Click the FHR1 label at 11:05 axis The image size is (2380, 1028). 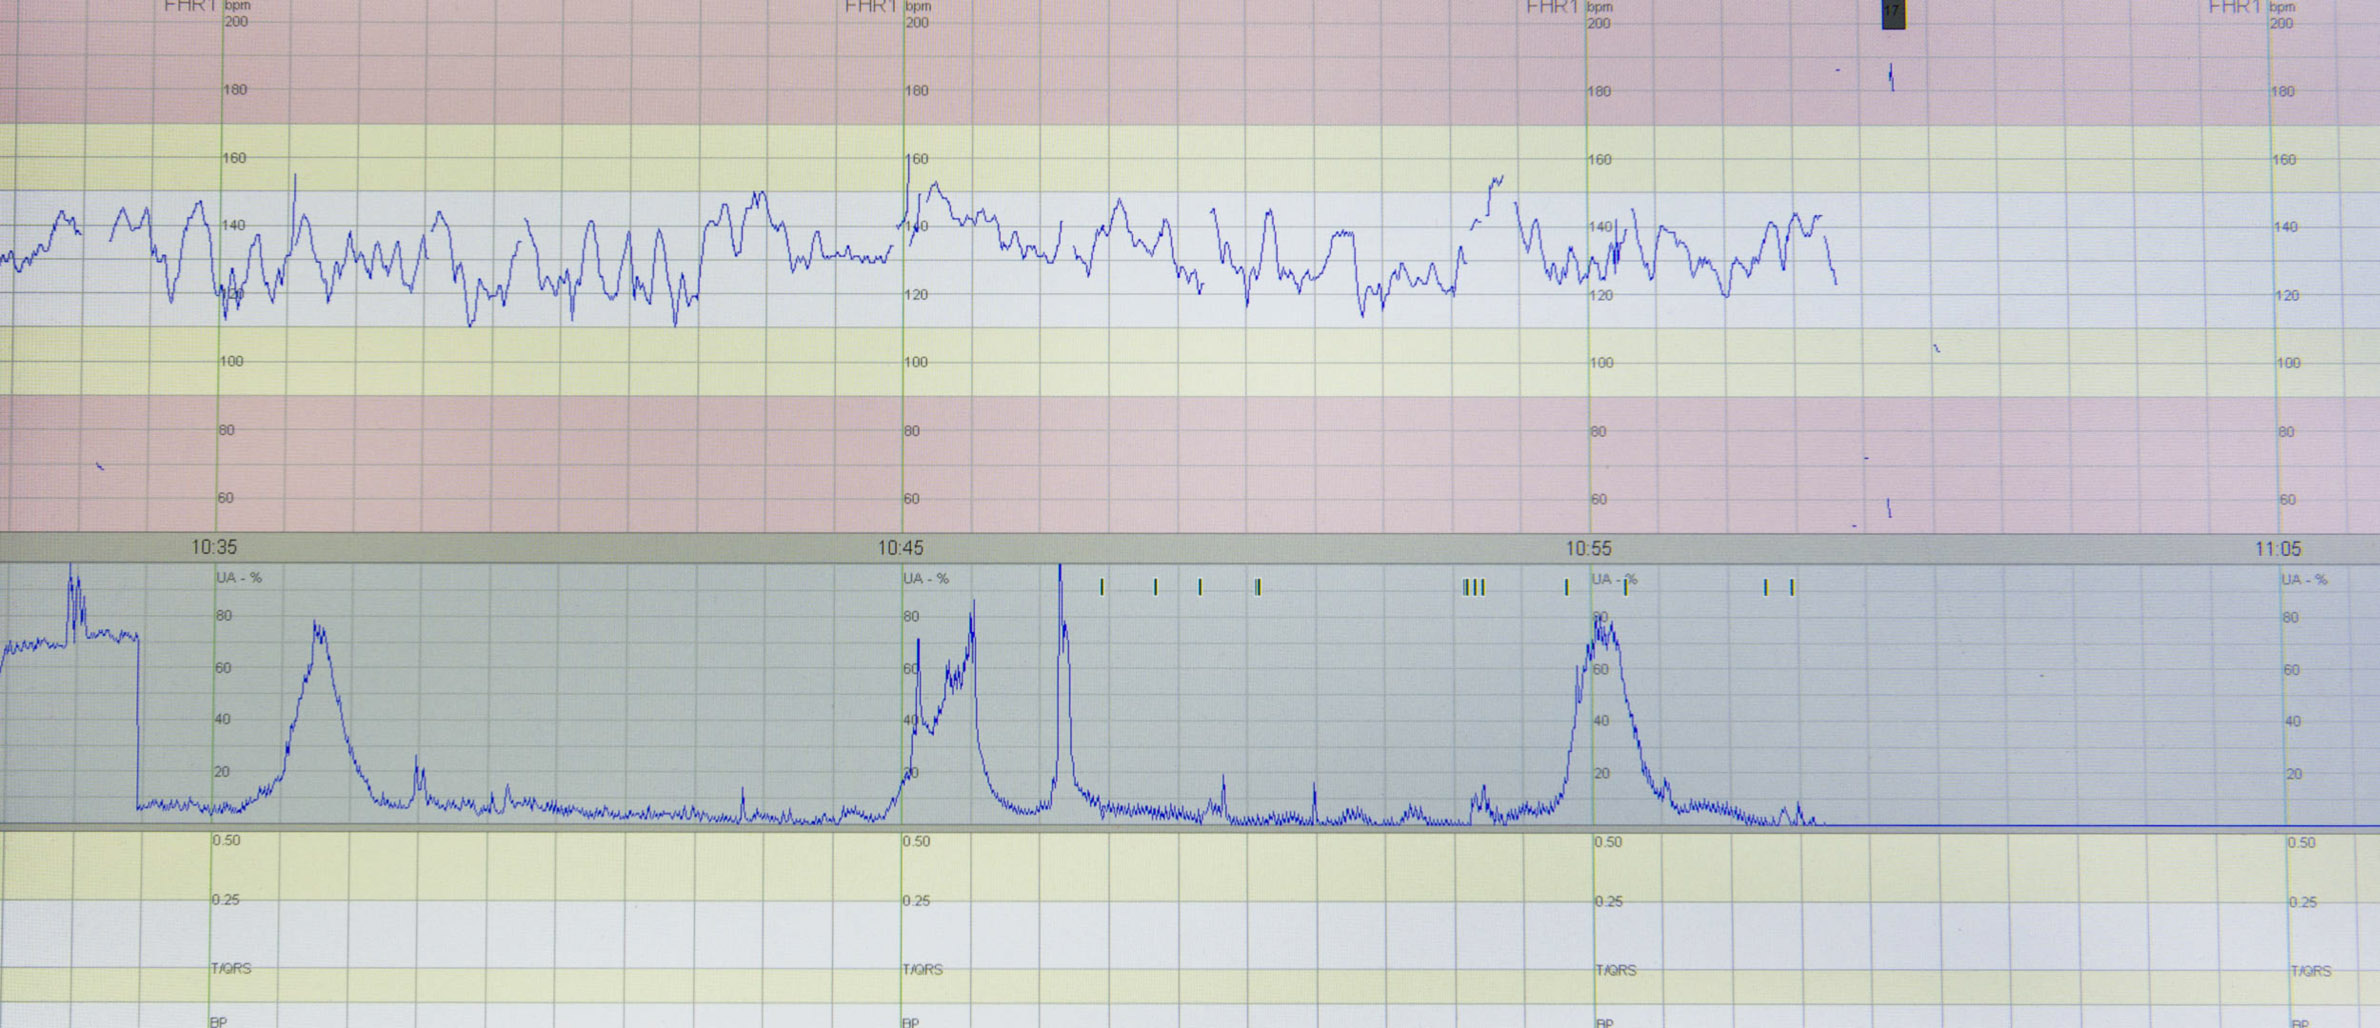tap(2234, 8)
